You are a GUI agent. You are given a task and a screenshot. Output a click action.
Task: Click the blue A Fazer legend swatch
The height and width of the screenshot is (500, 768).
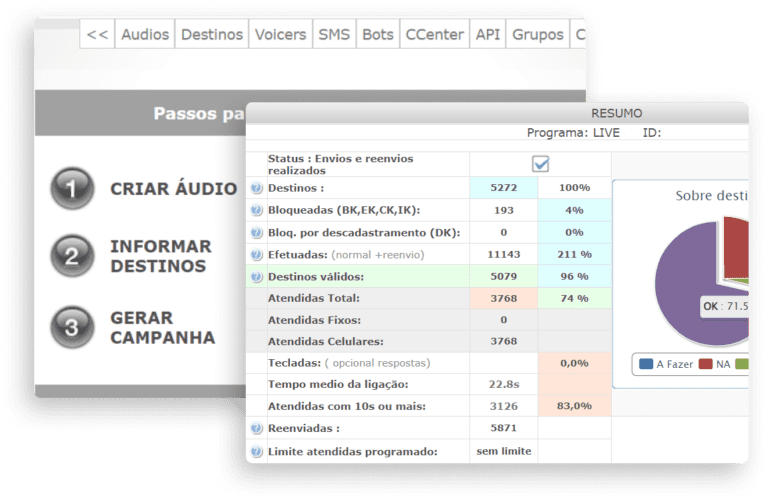646,365
